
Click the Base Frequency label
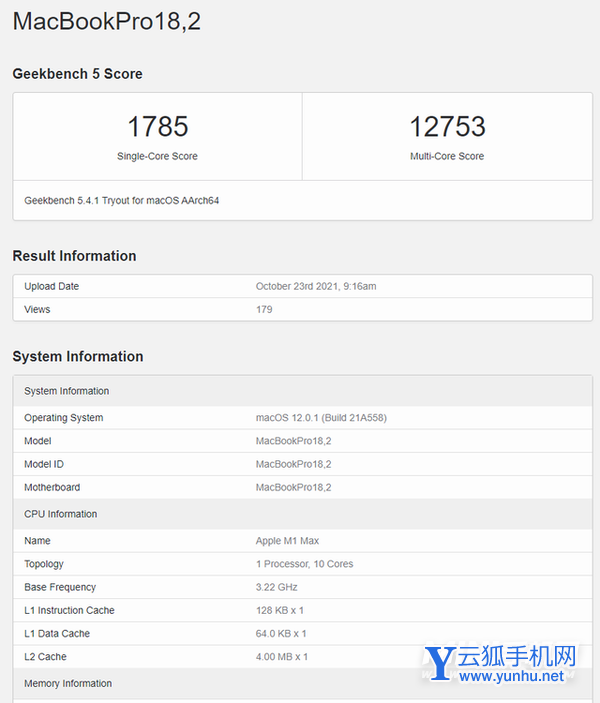click(x=60, y=587)
